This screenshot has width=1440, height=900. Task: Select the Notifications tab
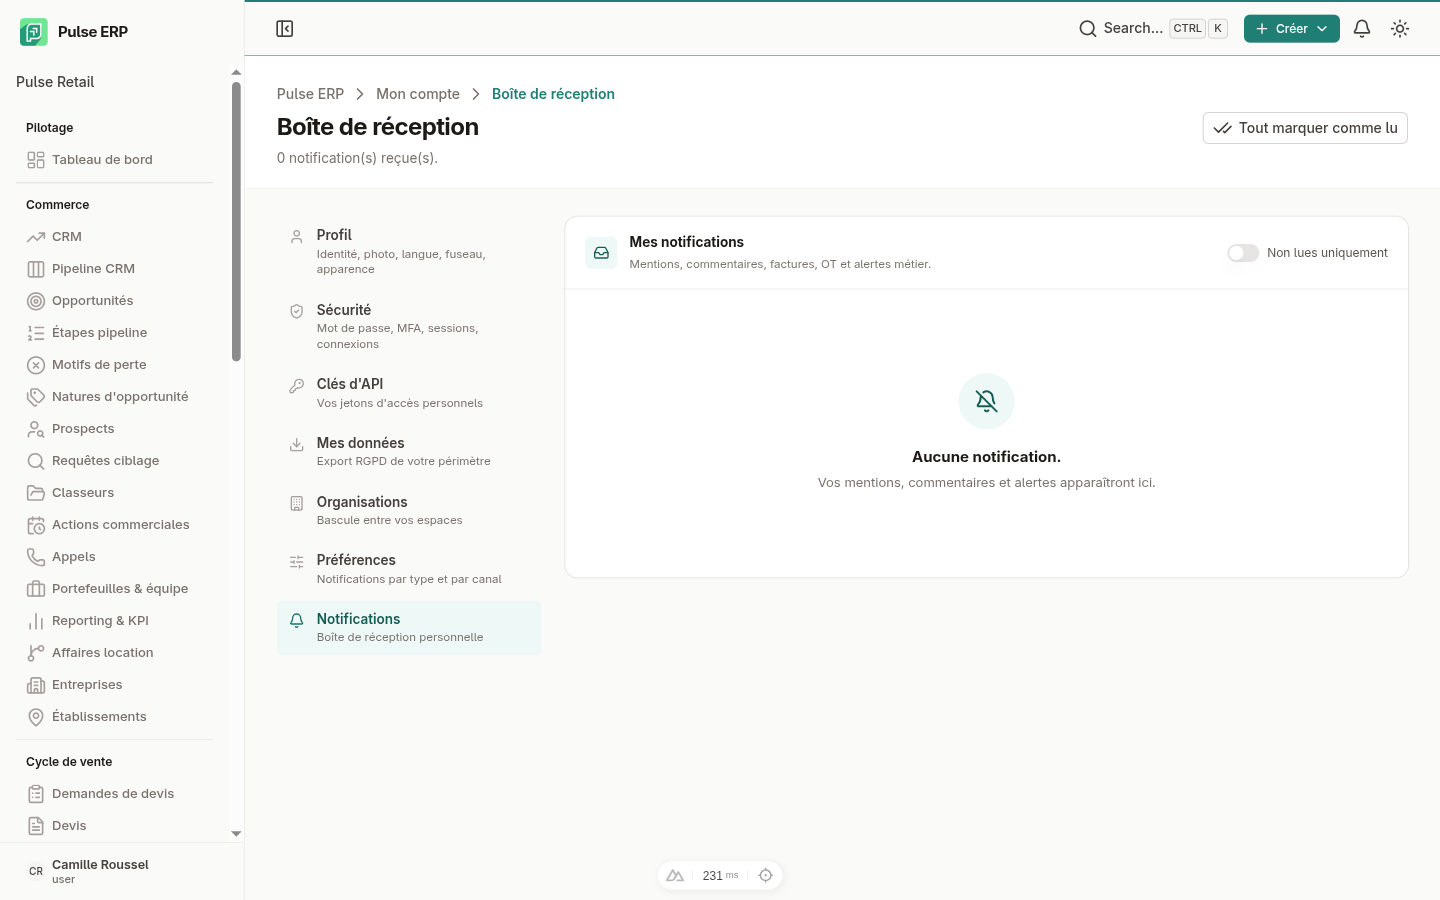coord(409,628)
